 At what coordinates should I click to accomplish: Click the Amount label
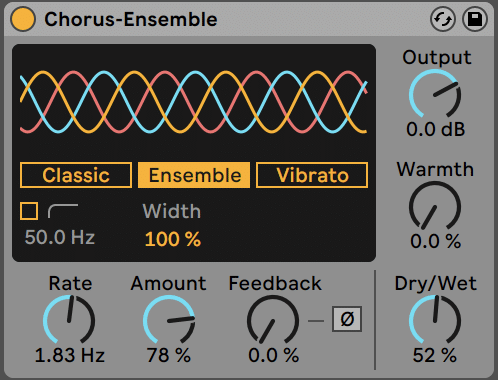[x=168, y=283]
